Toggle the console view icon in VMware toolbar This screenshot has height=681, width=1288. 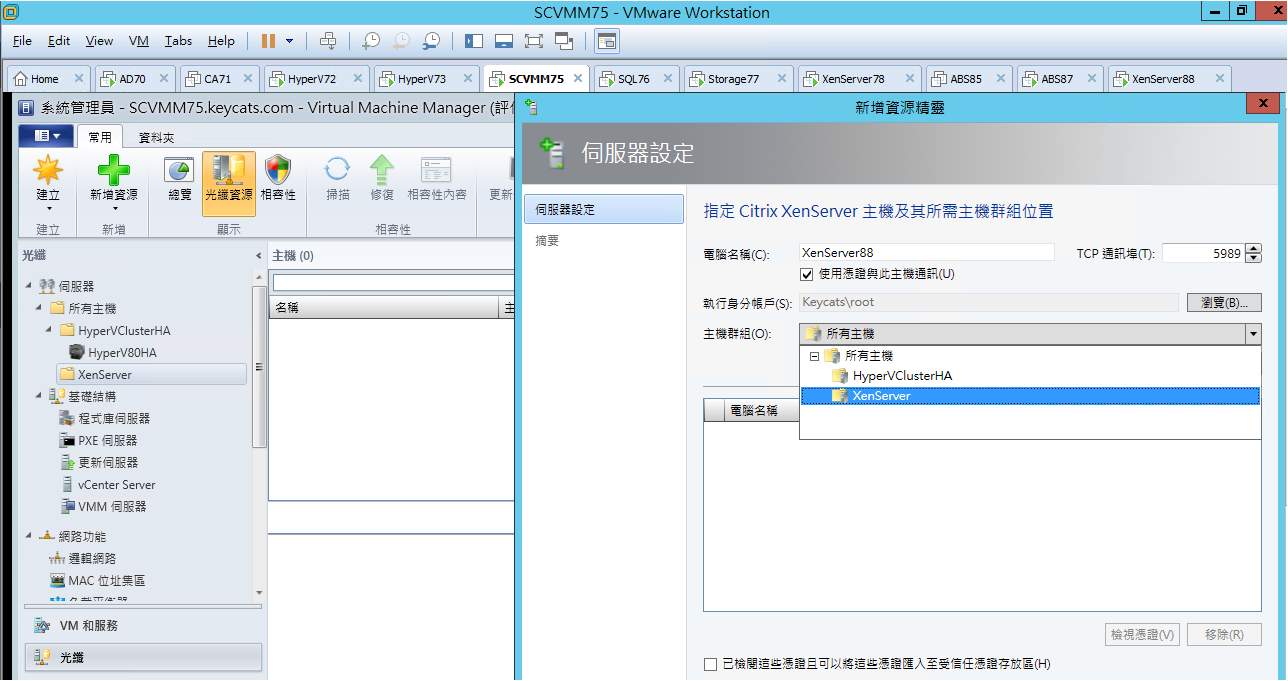point(607,41)
